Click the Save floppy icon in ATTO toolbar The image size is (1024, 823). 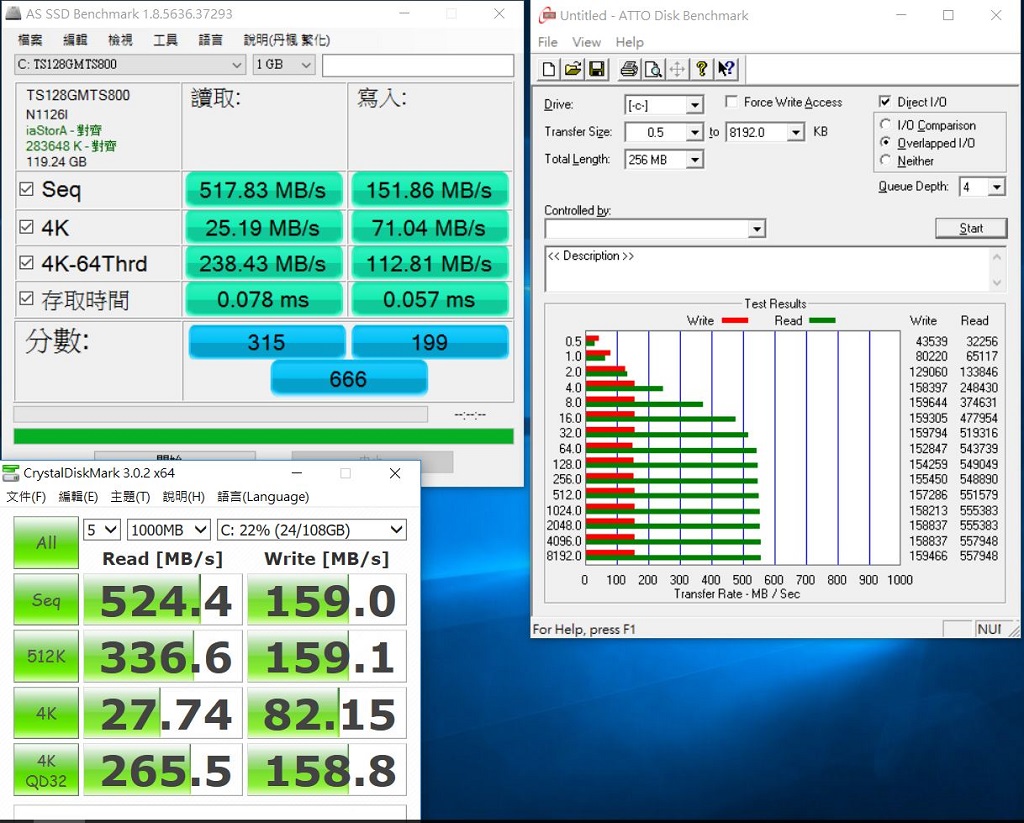[596, 69]
